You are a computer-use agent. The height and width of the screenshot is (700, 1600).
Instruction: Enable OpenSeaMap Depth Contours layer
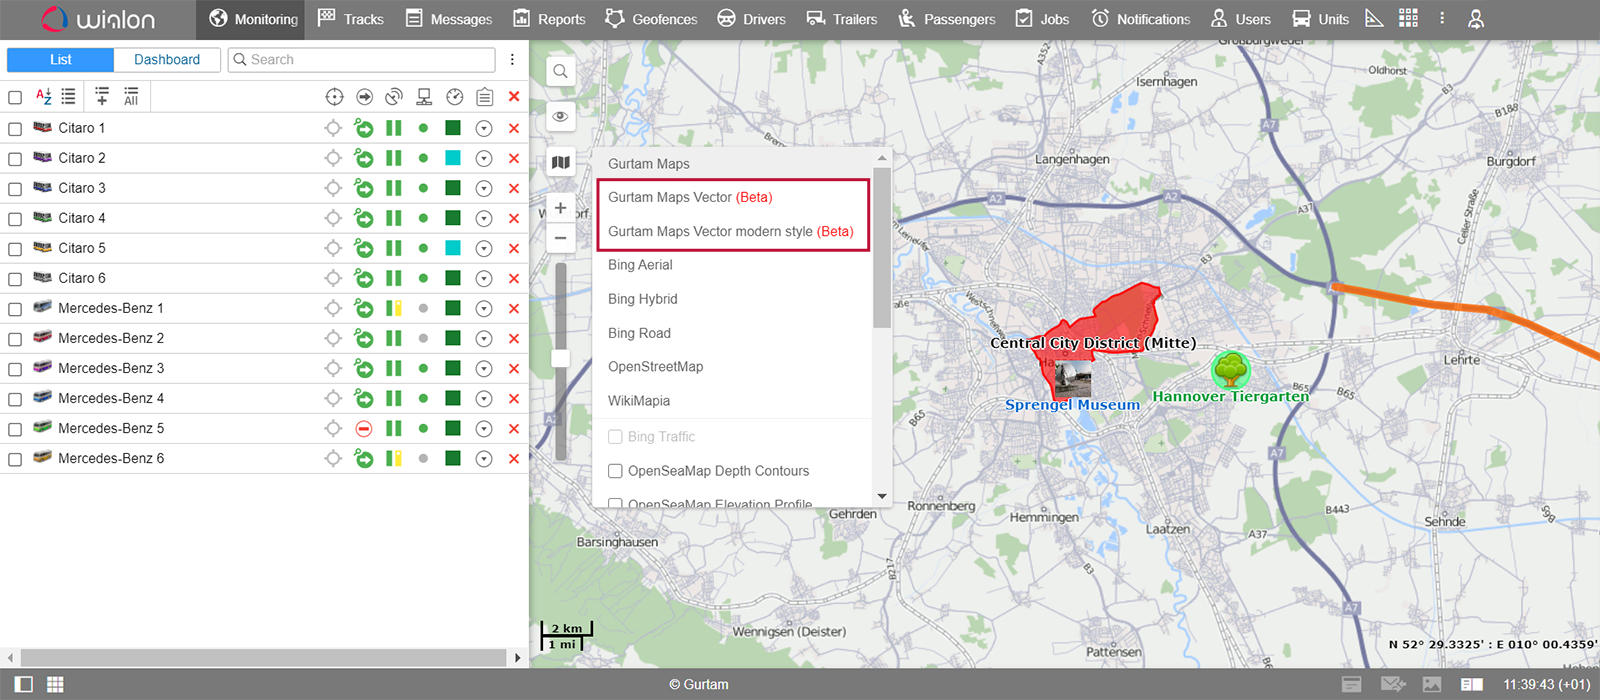click(x=616, y=471)
